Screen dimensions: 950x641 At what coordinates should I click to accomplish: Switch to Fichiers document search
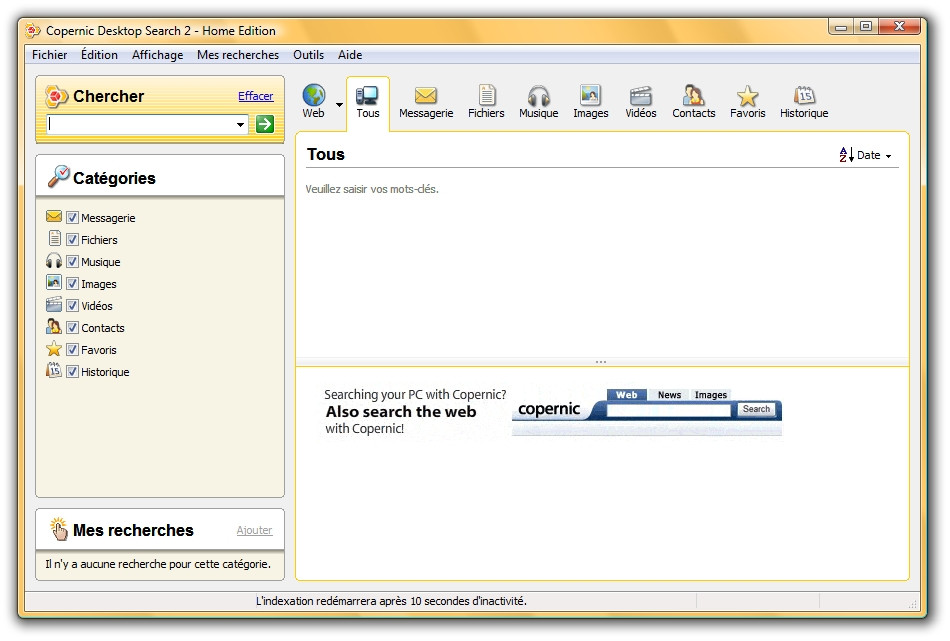(x=486, y=97)
